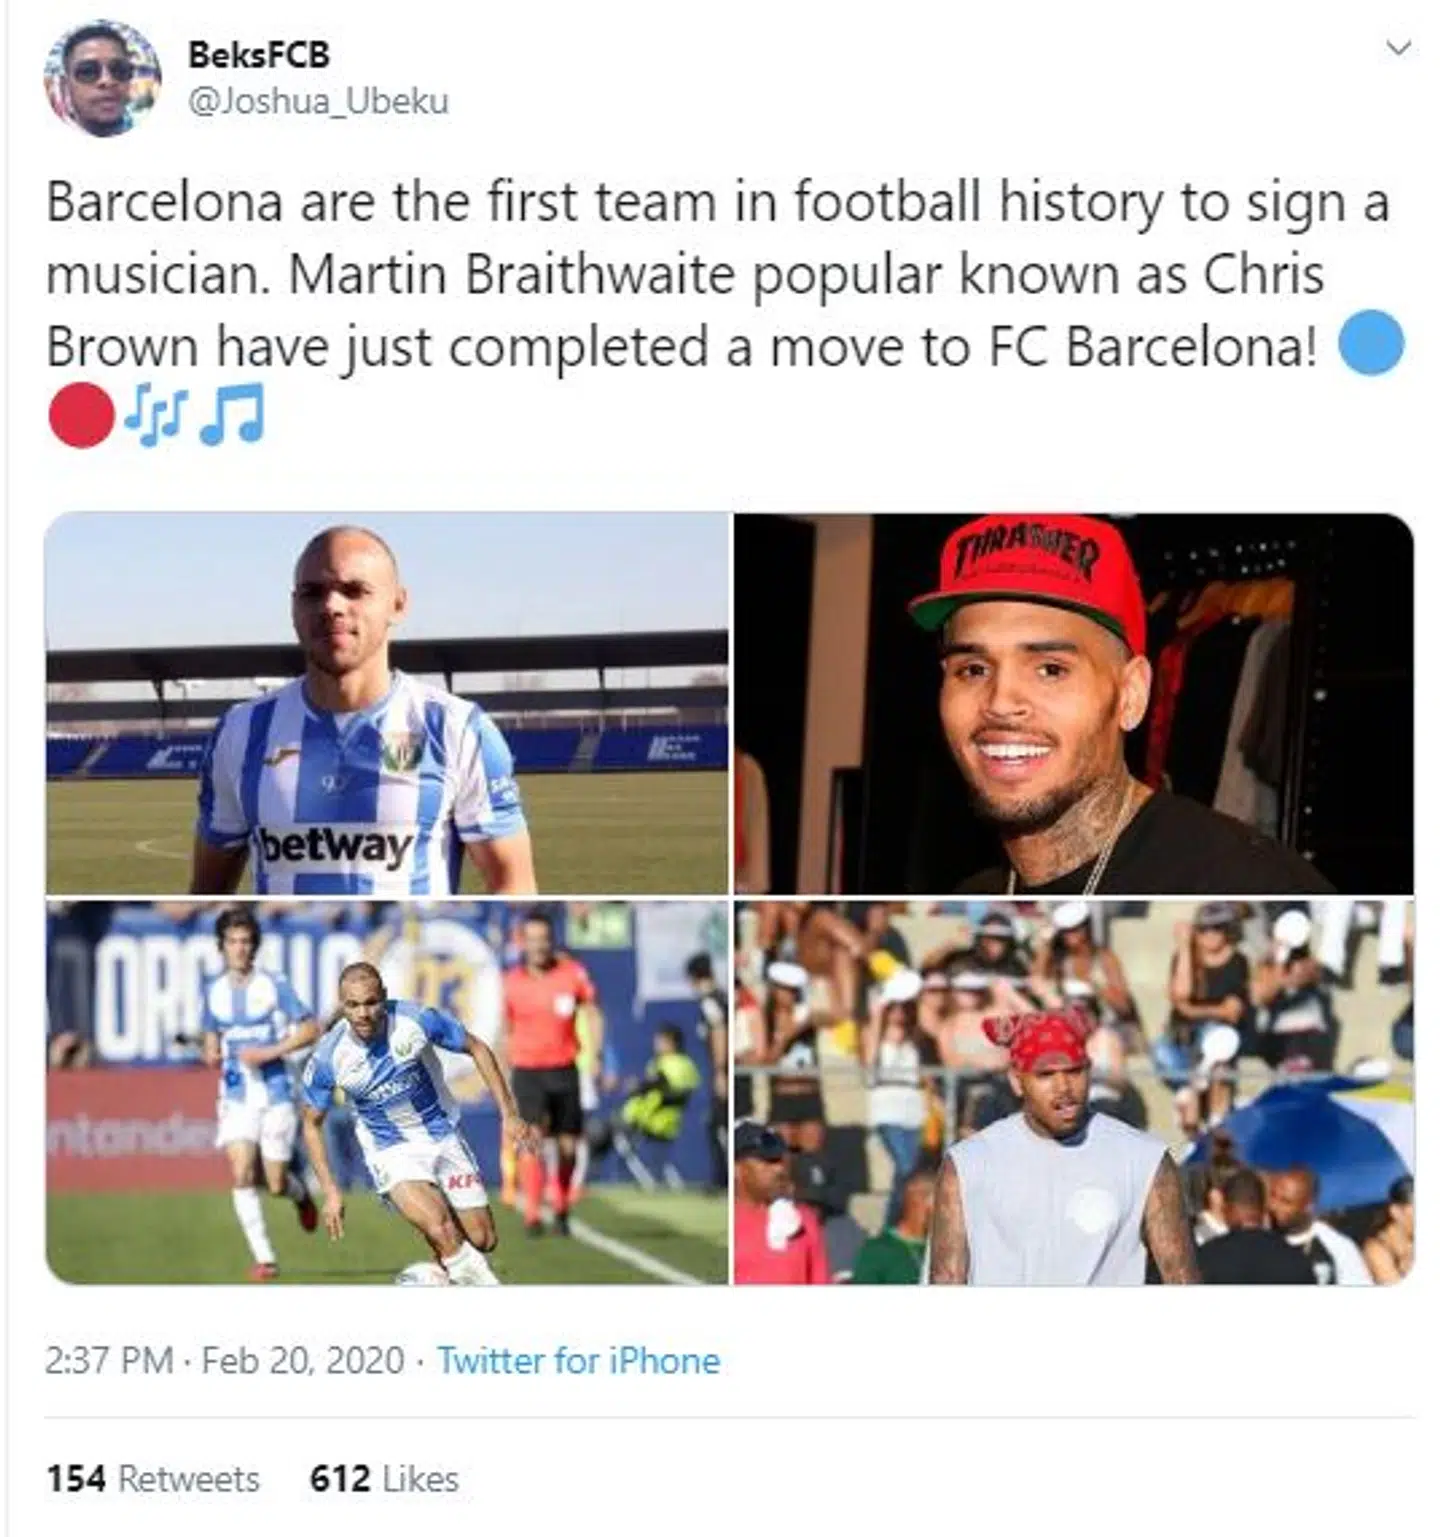
Task: Click the Feb 20, 2020 date
Action: click(303, 1361)
